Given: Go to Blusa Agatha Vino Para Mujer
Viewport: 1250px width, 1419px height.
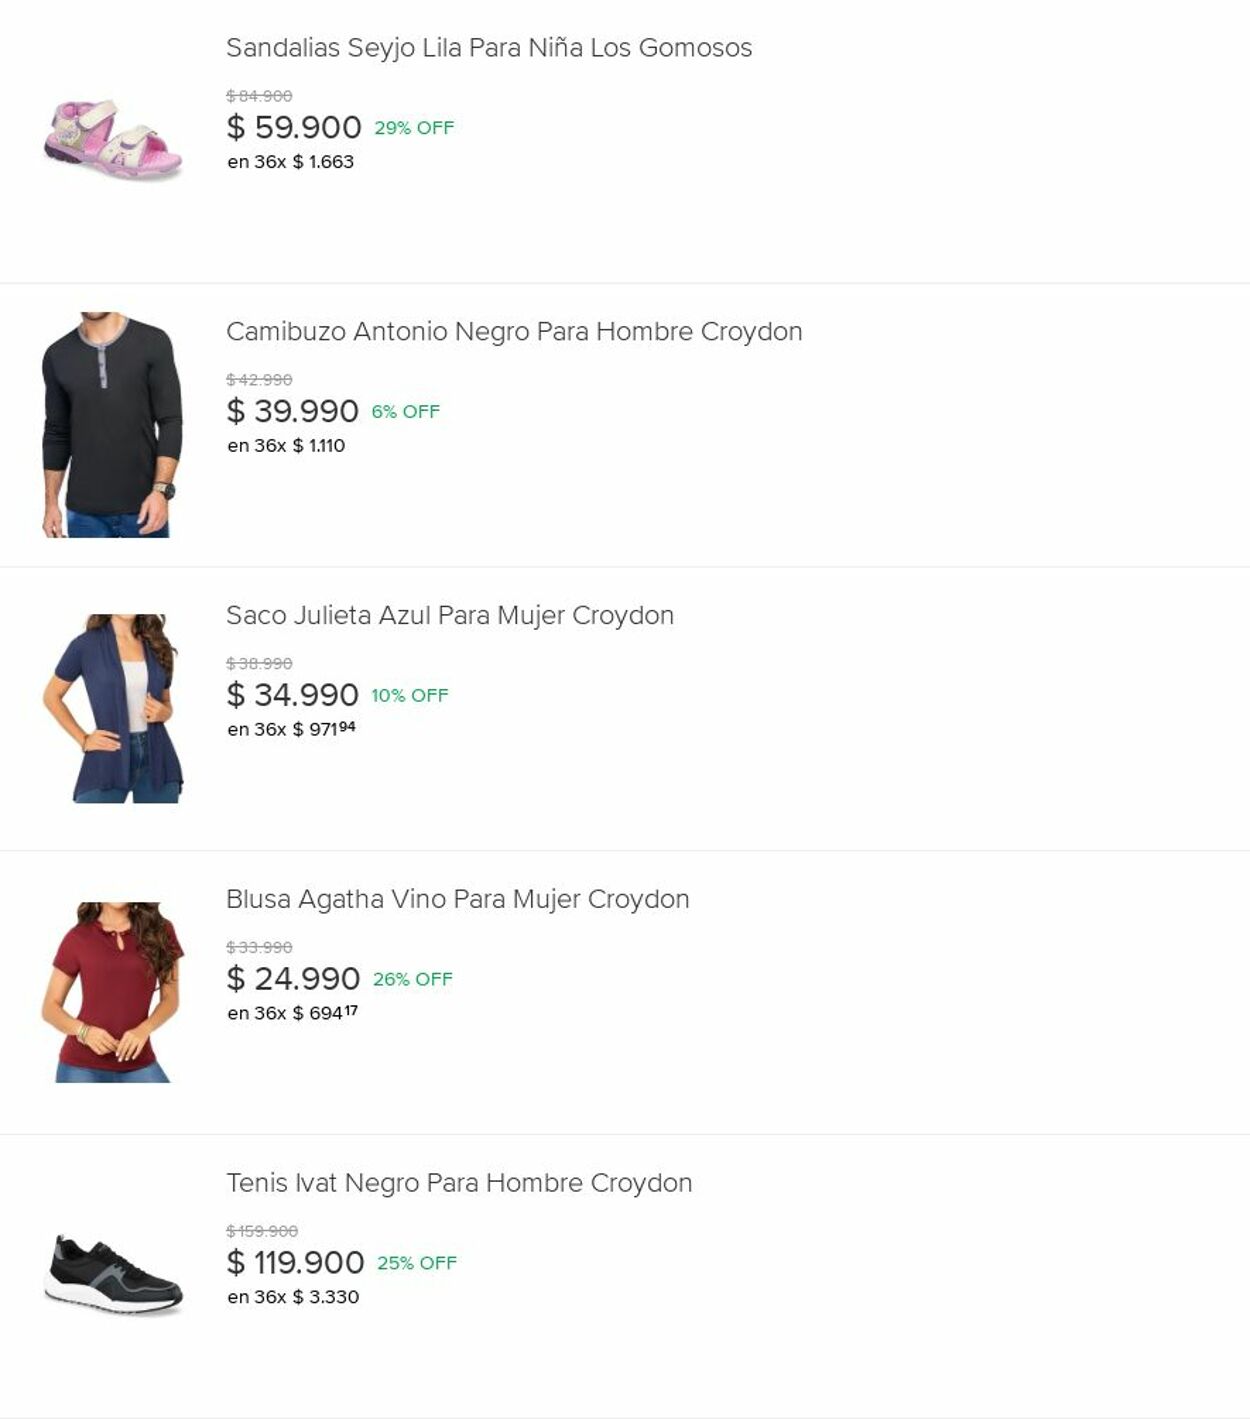Looking at the screenshot, I should (x=457, y=900).
